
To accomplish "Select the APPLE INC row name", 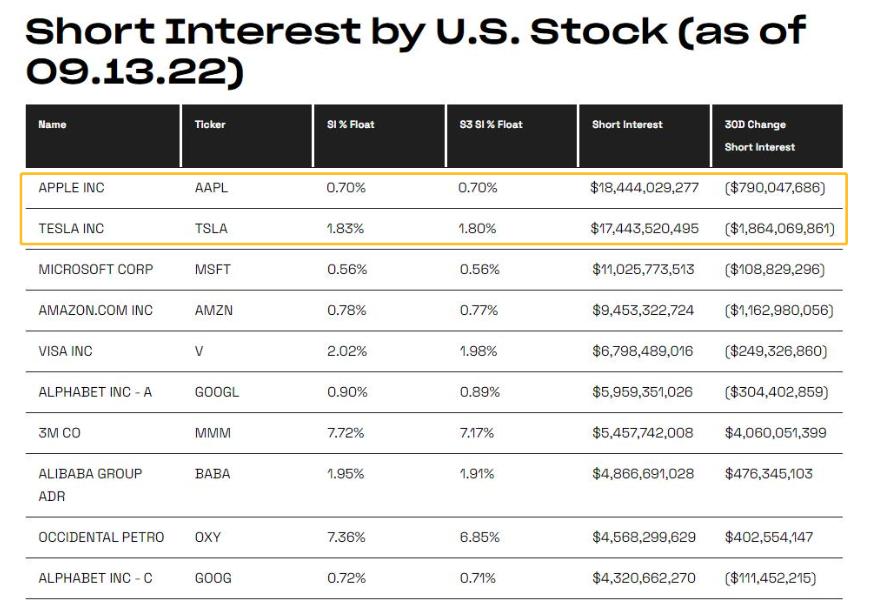I will coord(71,188).
